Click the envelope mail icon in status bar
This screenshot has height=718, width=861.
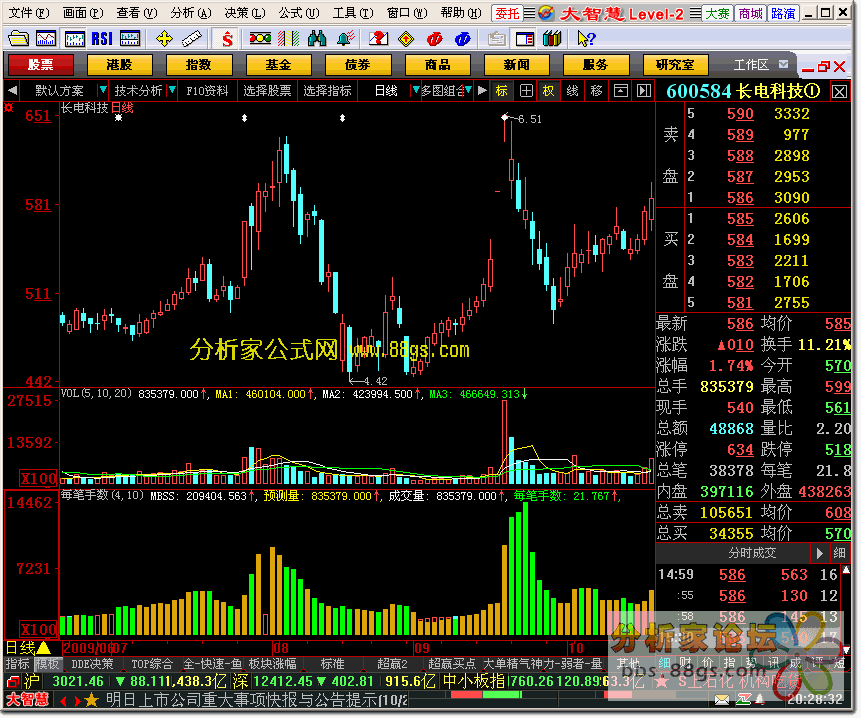click(722, 699)
